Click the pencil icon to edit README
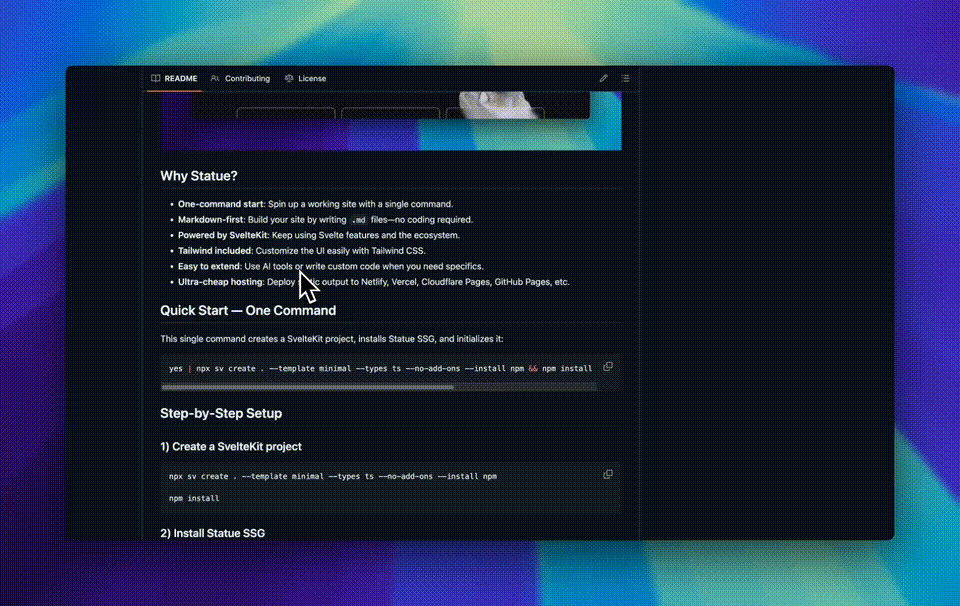The width and height of the screenshot is (960, 606). pos(603,78)
